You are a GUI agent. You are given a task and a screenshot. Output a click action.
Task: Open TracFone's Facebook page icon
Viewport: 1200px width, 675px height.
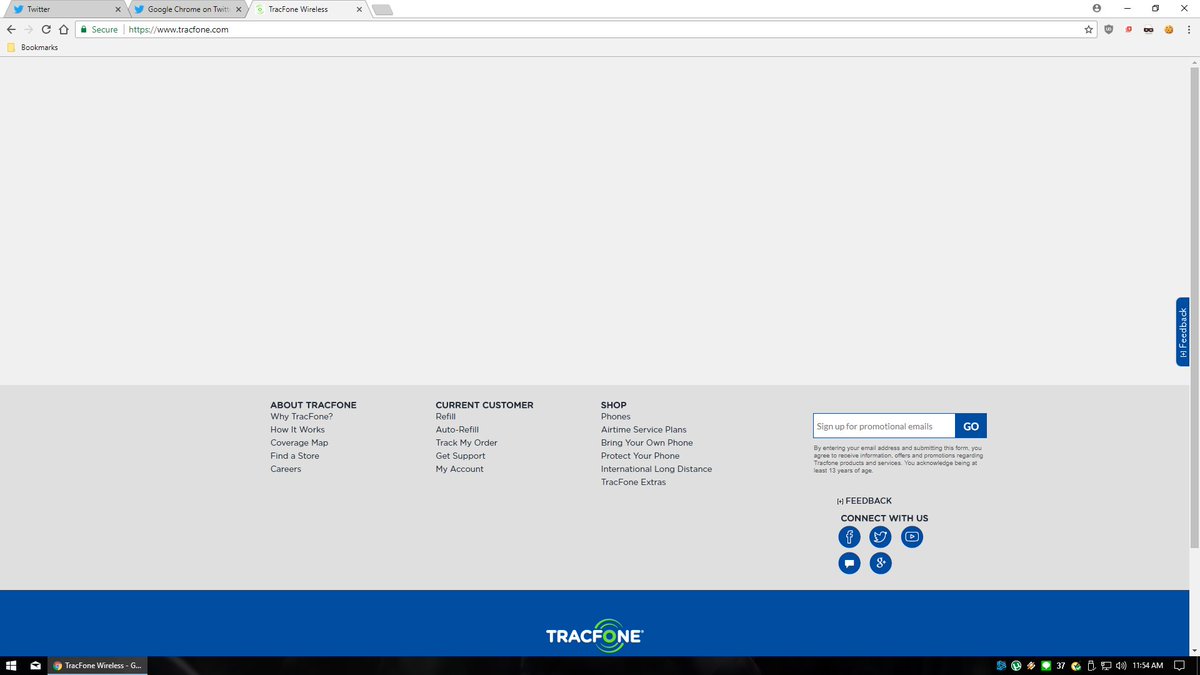click(x=849, y=537)
